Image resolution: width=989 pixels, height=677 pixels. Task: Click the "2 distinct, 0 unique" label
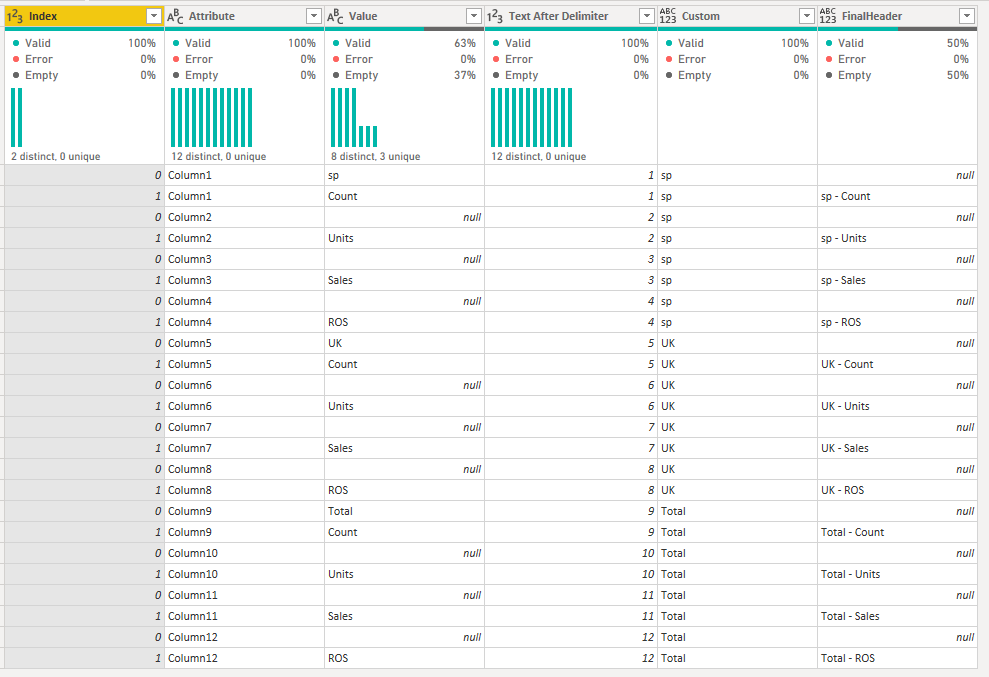(56, 156)
